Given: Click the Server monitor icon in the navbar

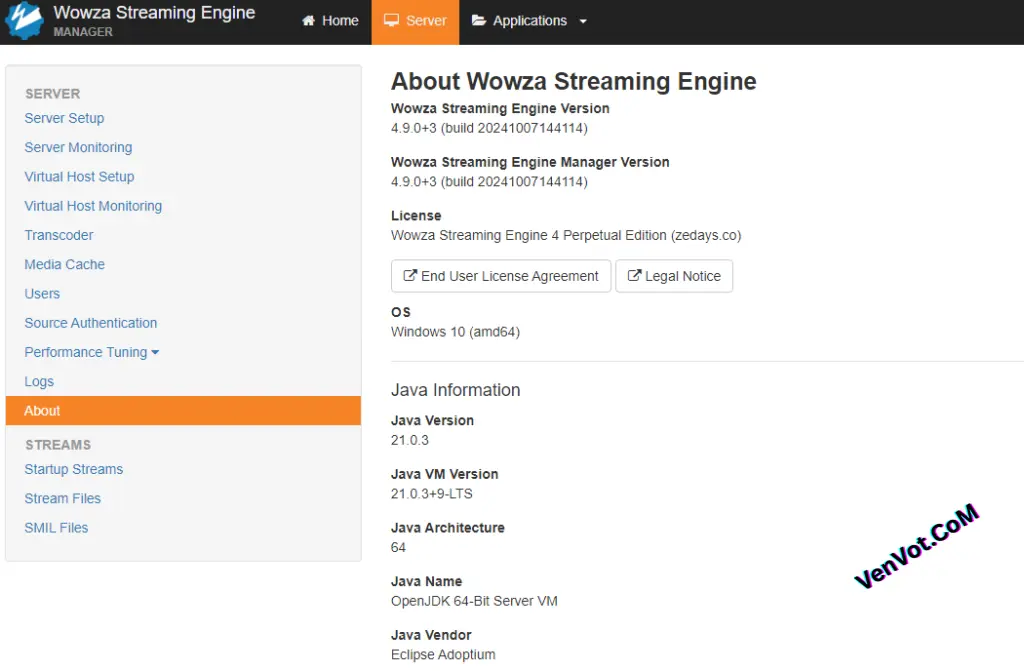Looking at the screenshot, I should point(390,20).
